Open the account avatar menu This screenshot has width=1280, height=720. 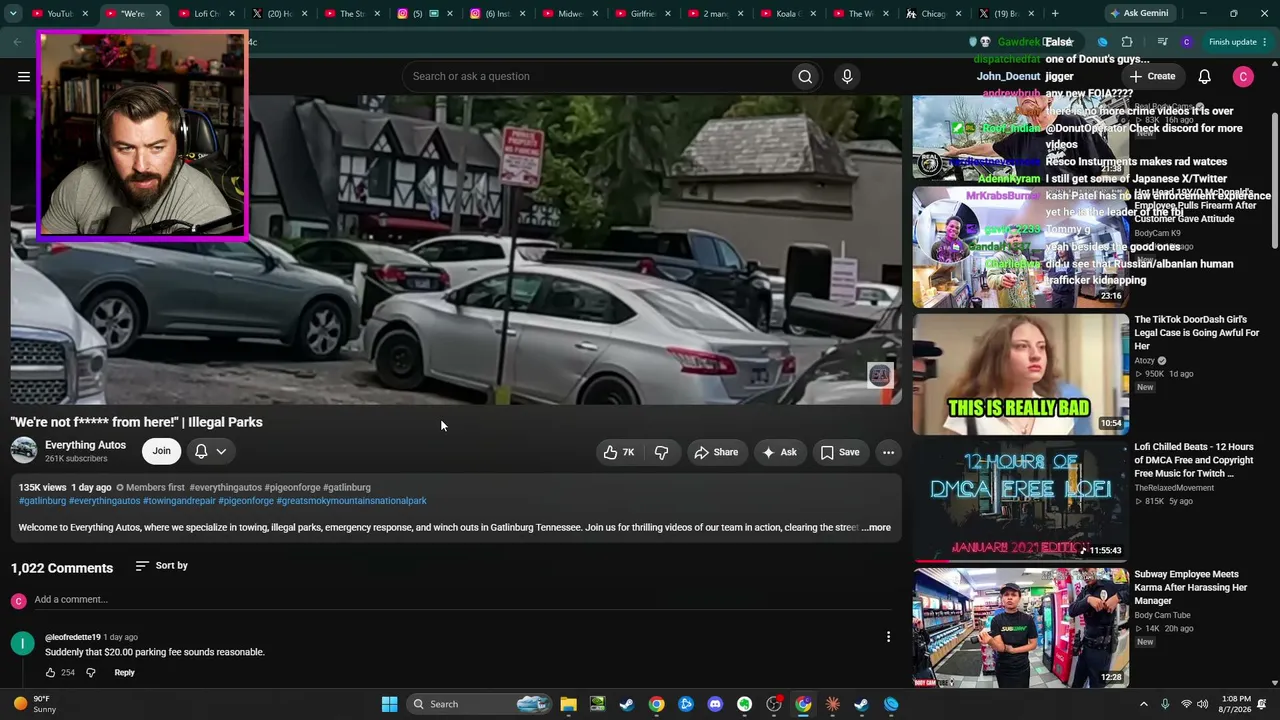[x=1243, y=77]
